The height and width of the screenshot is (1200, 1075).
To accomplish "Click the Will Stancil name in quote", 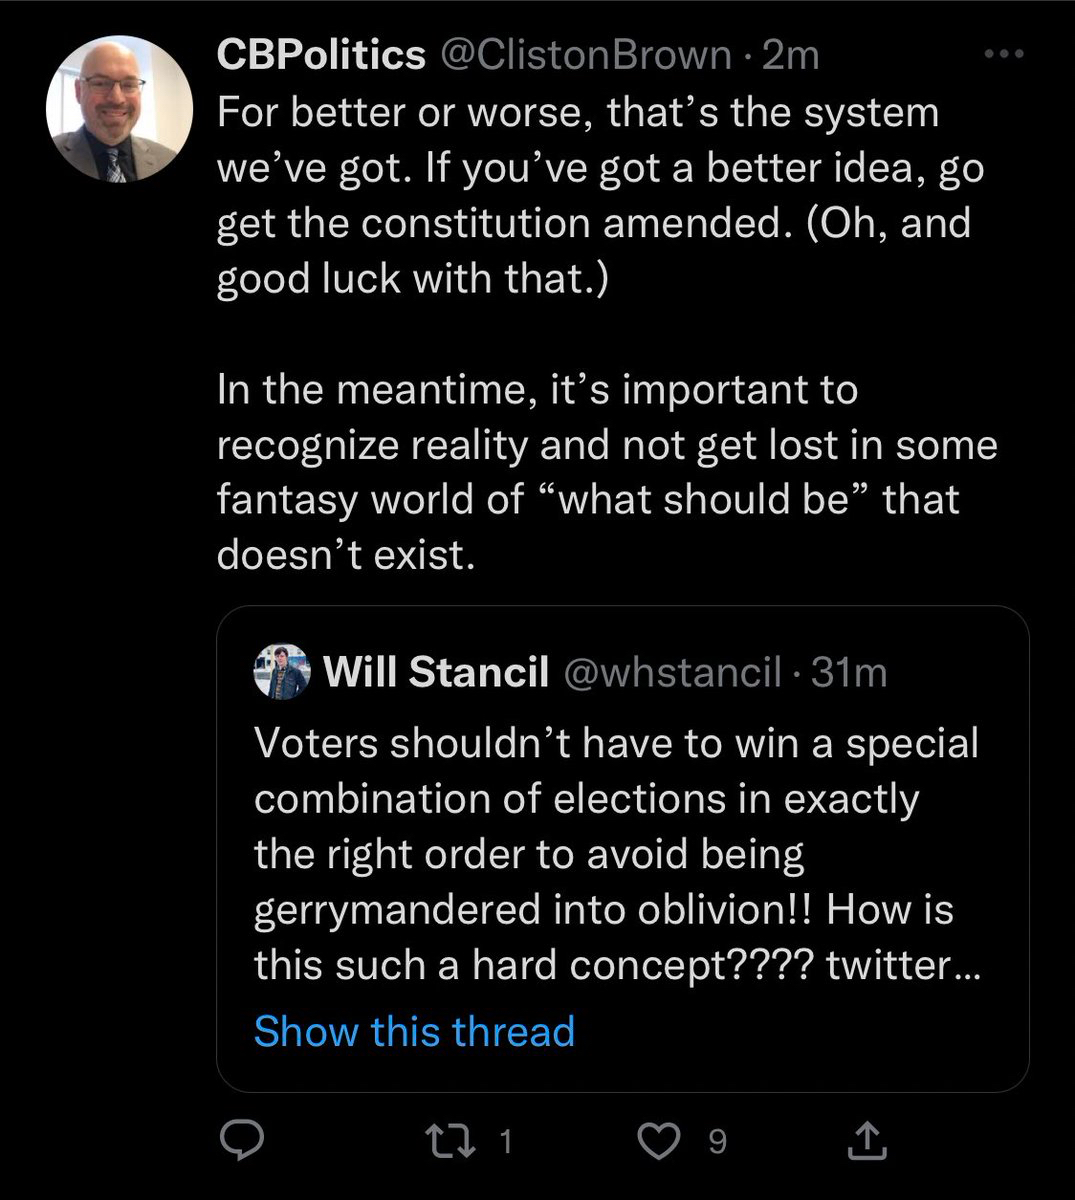I will pyautogui.click(x=436, y=673).
